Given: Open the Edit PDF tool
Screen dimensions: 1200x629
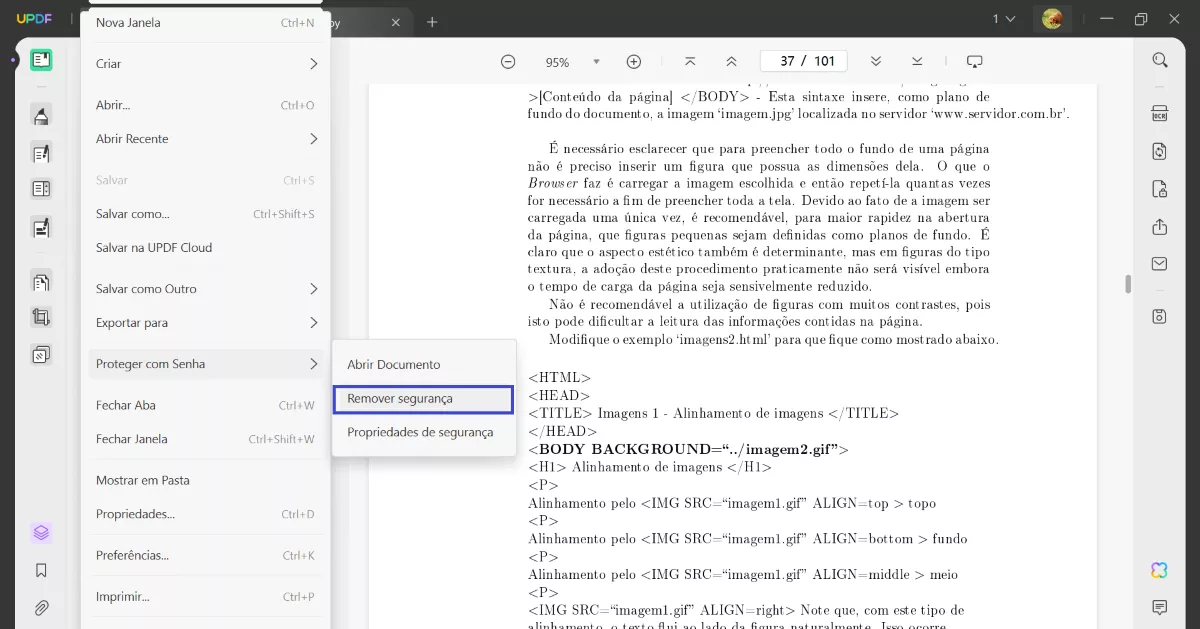Looking at the screenshot, I should point(41,152).
